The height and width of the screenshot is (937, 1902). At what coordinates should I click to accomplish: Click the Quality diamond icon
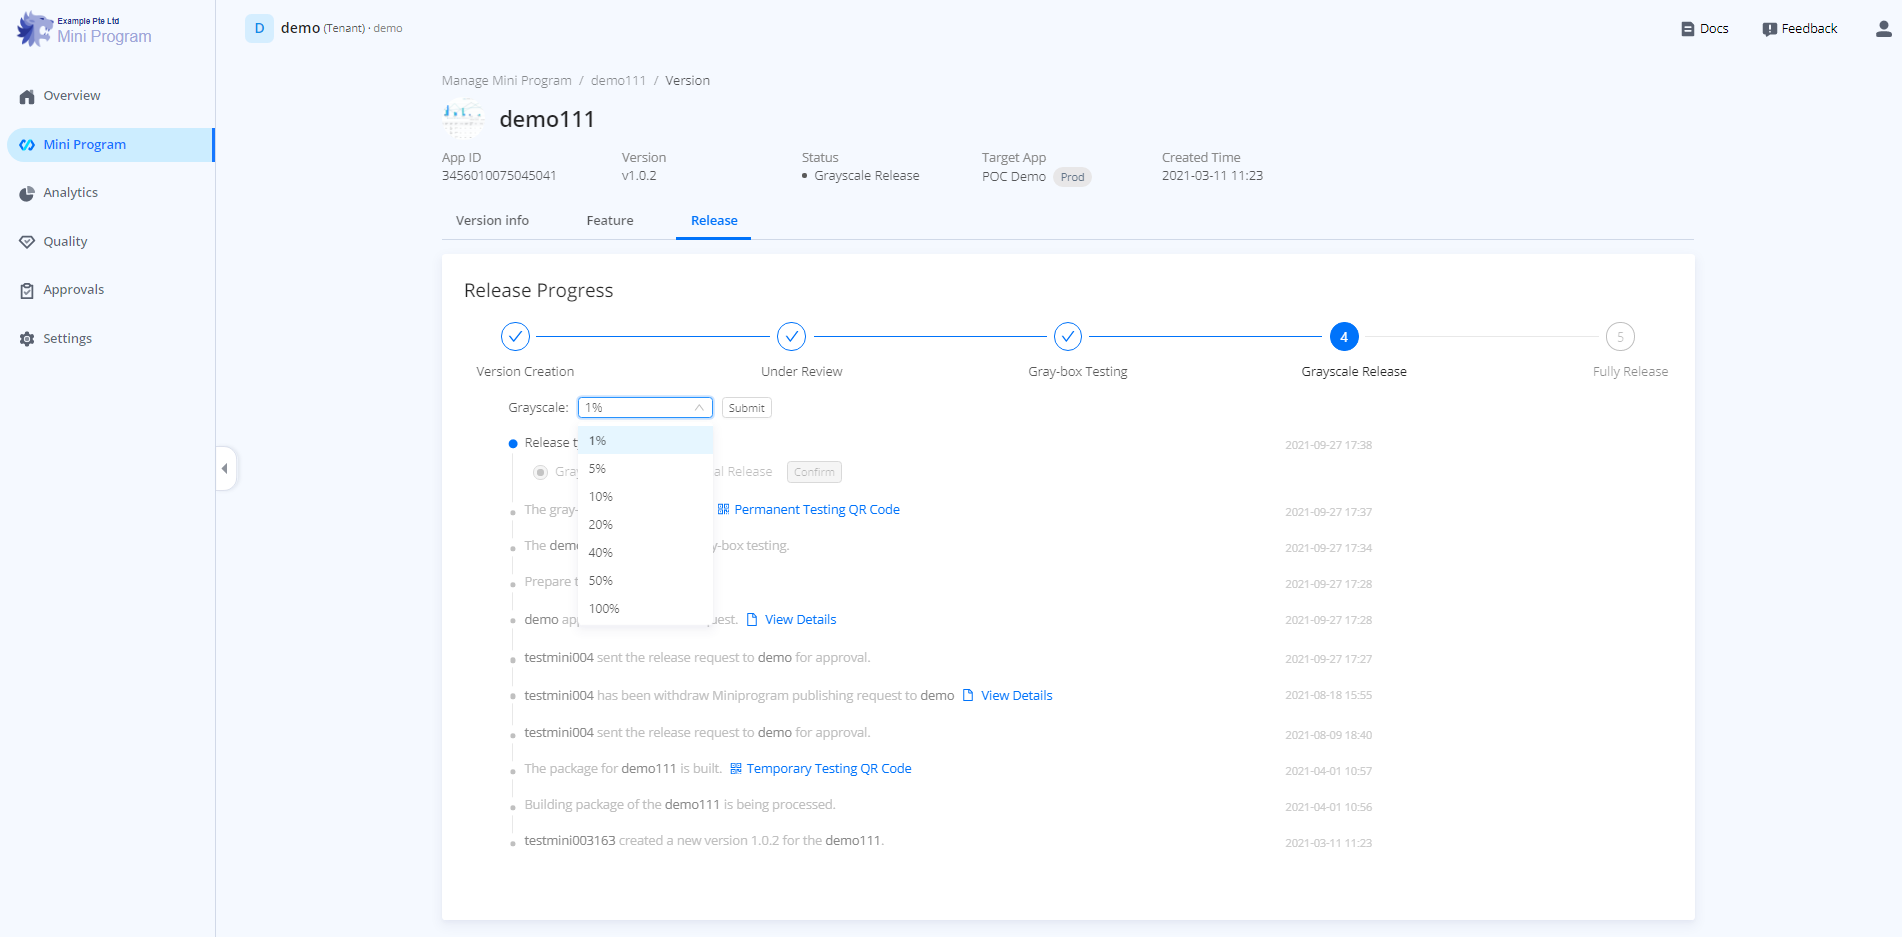point(27,242)
